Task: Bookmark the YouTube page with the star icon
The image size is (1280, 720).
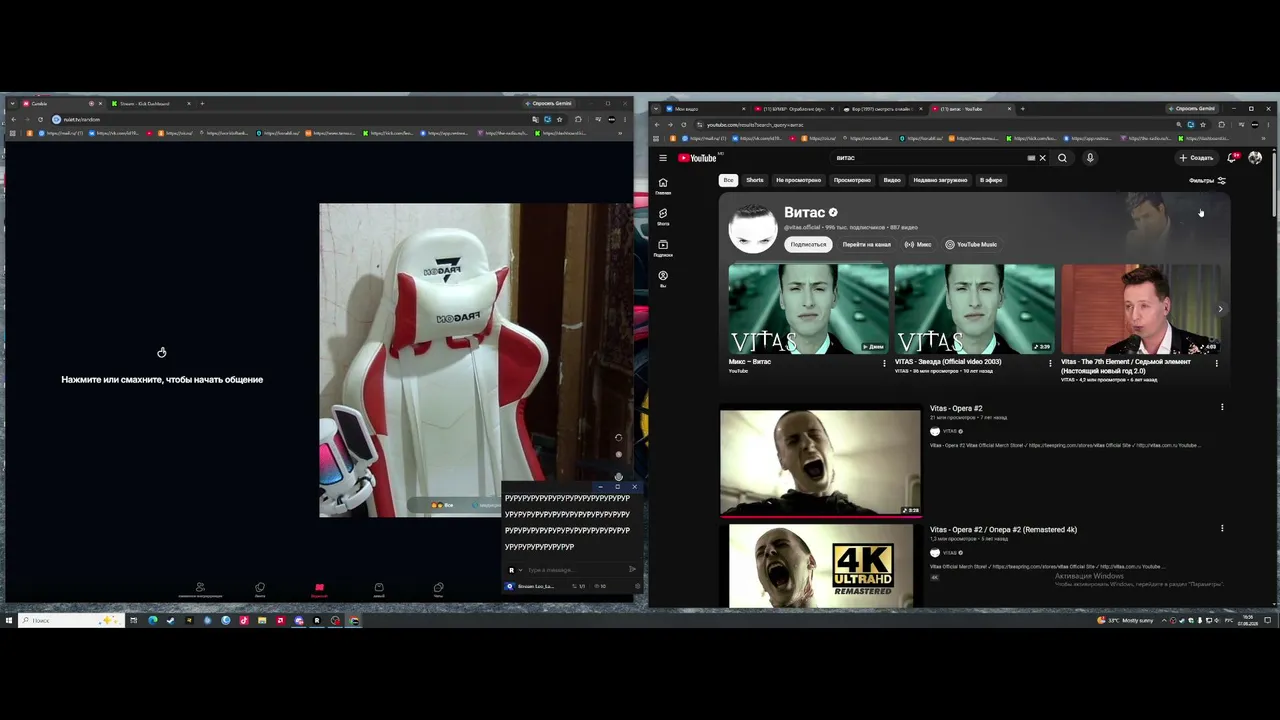Action: (x=1203, y=125)
